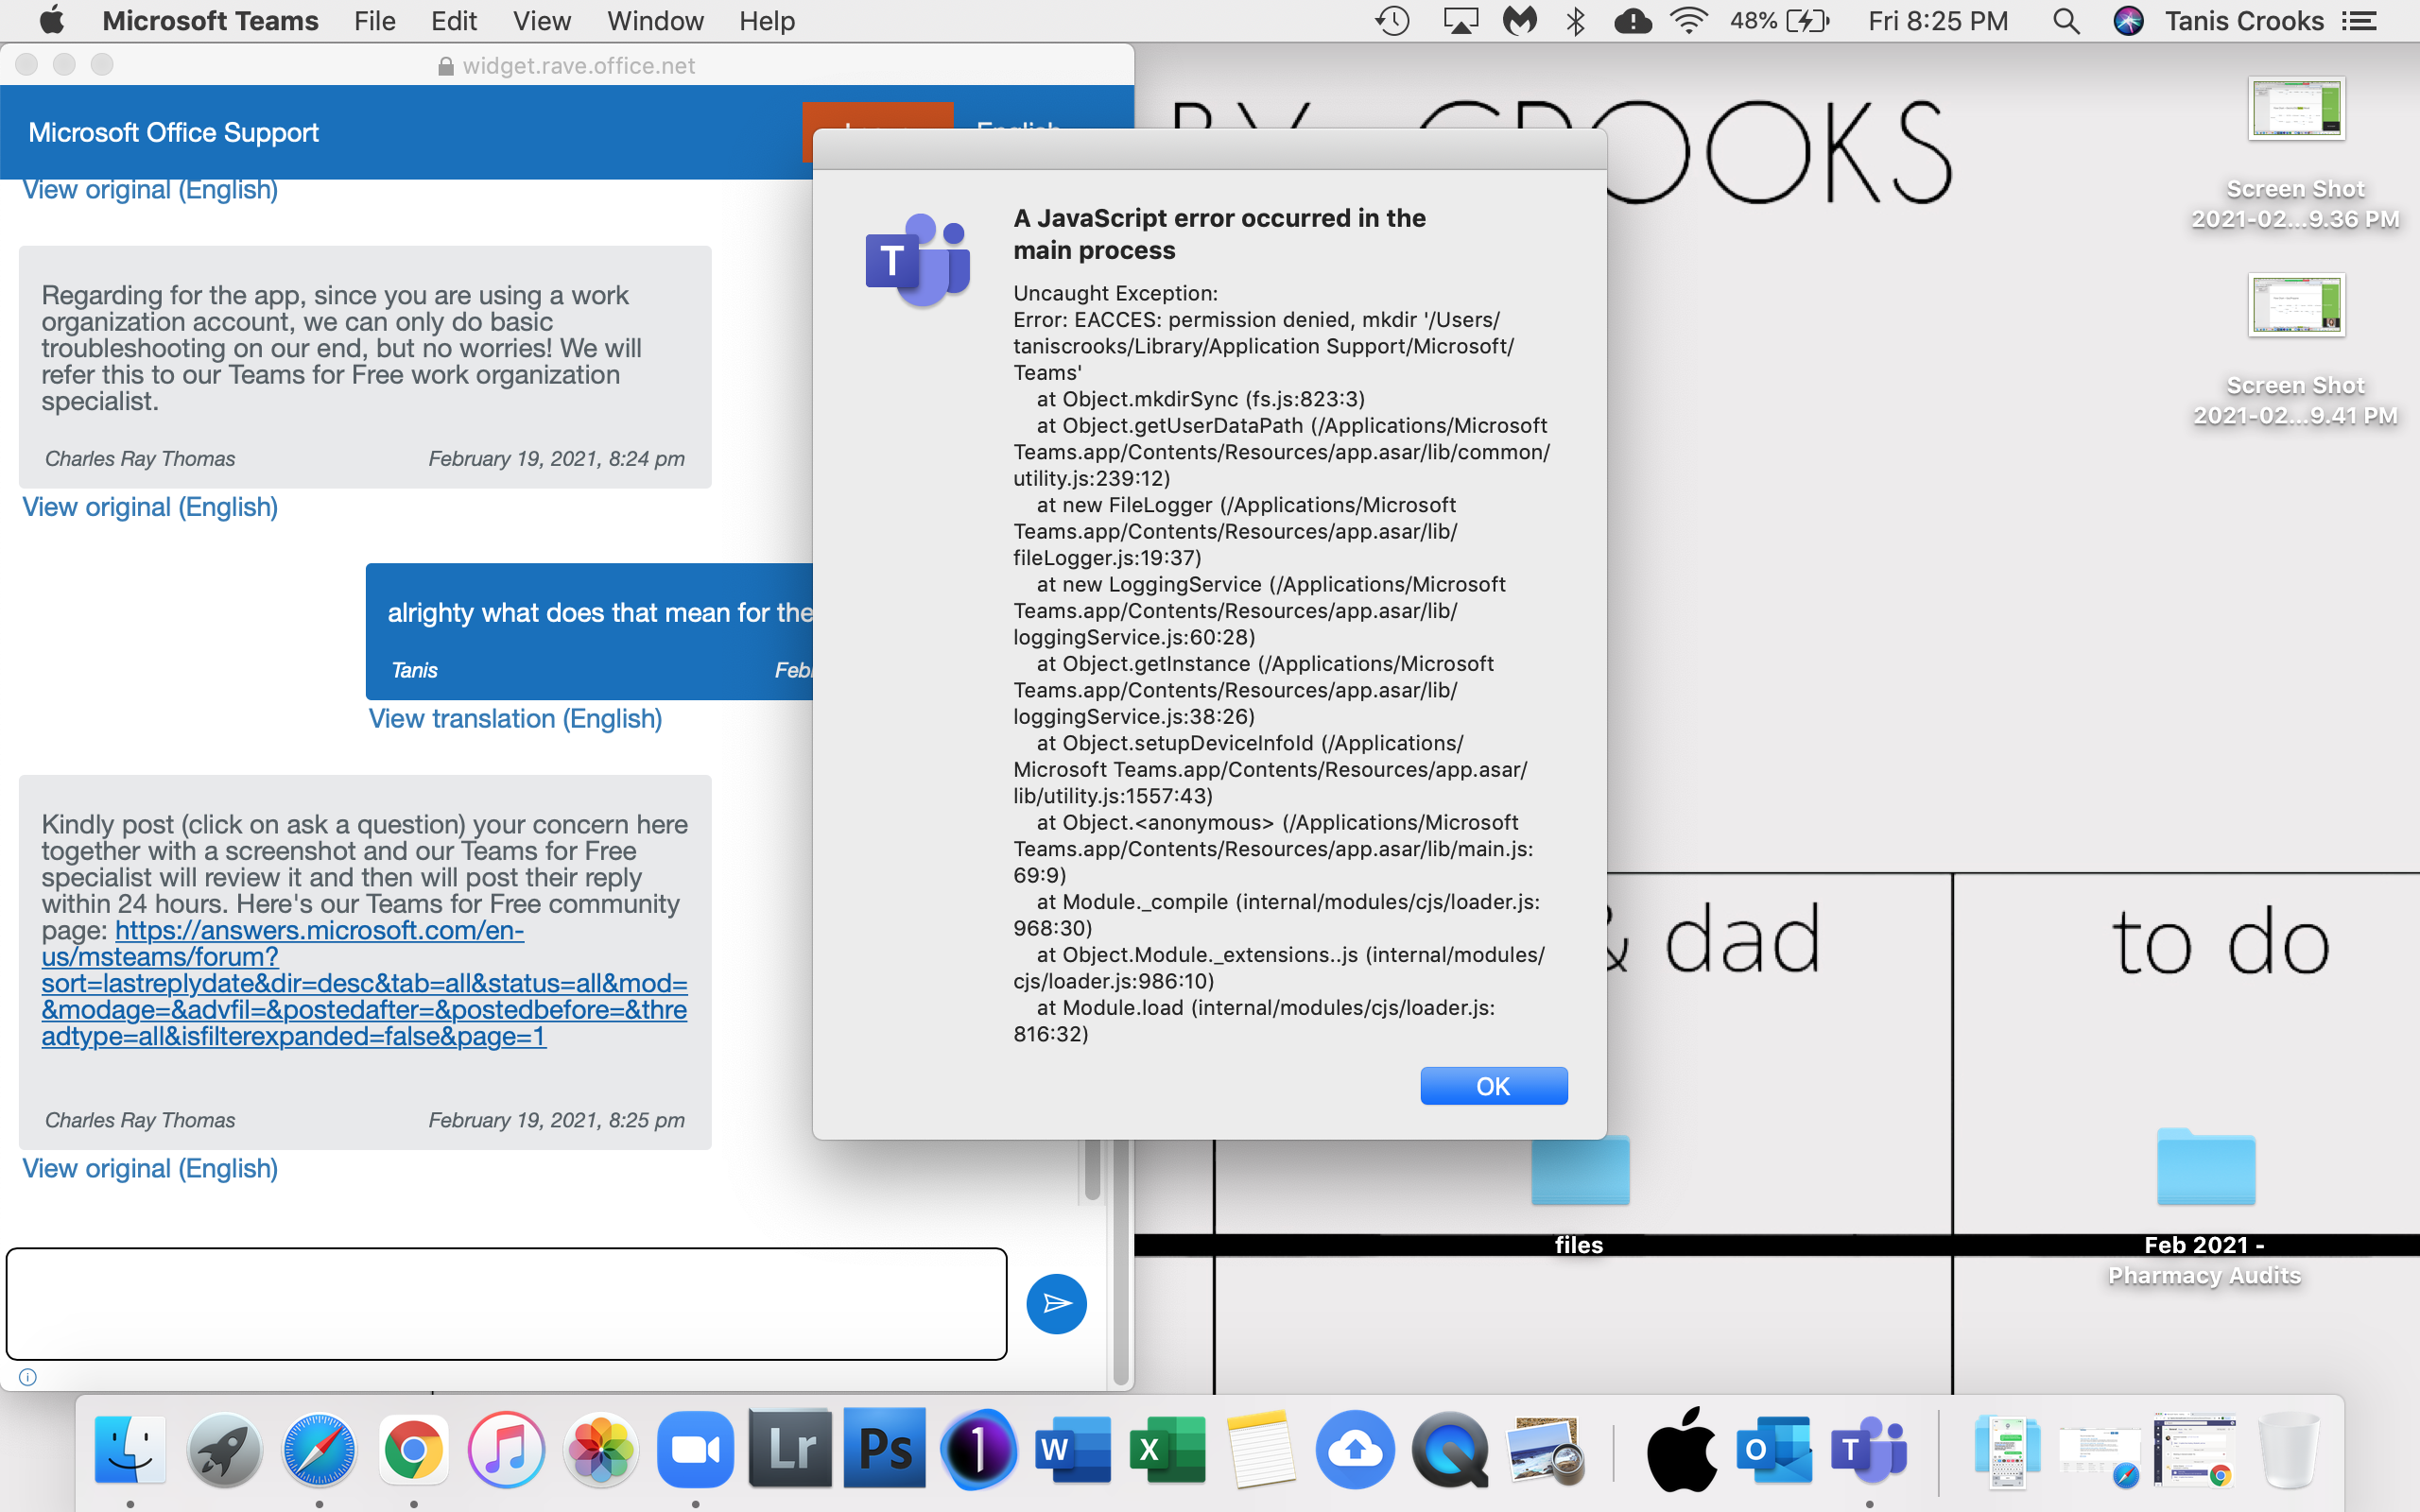Open Preview from the Dock

coord(1545,1449)
